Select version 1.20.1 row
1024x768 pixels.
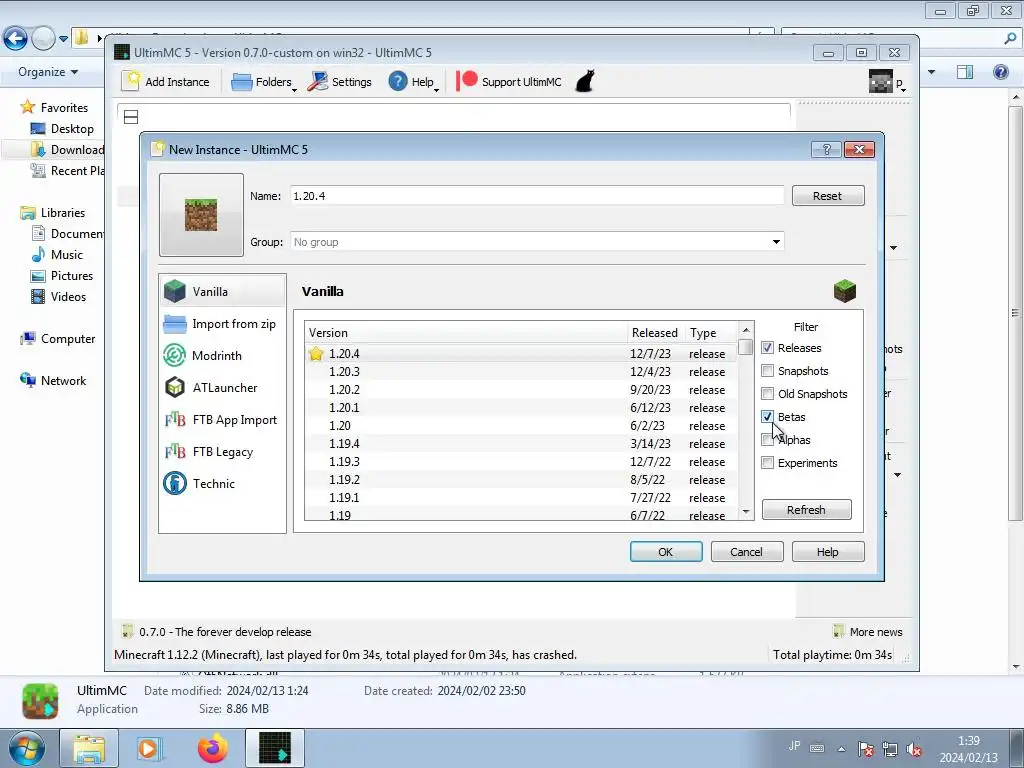[x=521, y=408]
